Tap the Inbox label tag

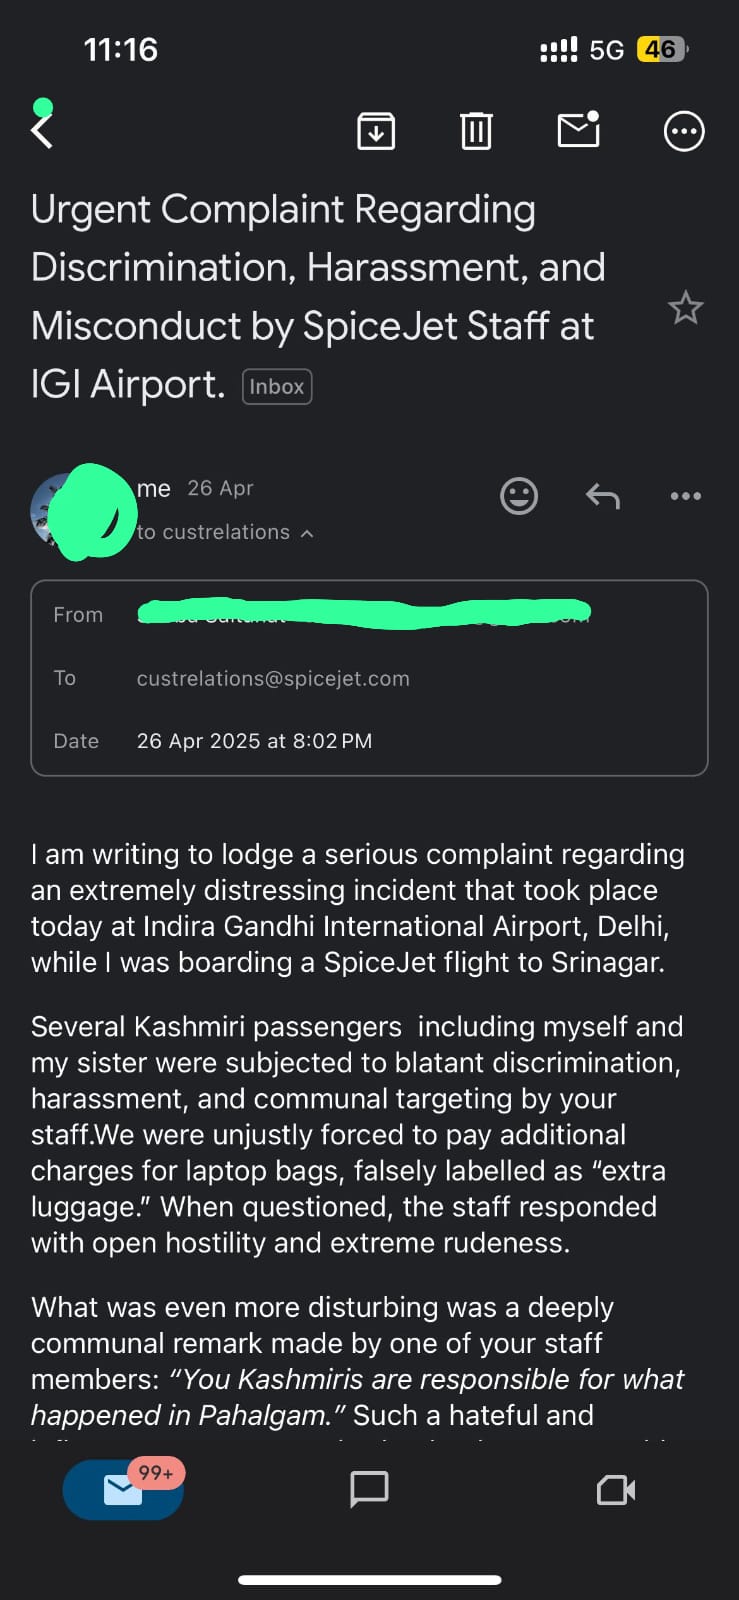tap(277, 387)
